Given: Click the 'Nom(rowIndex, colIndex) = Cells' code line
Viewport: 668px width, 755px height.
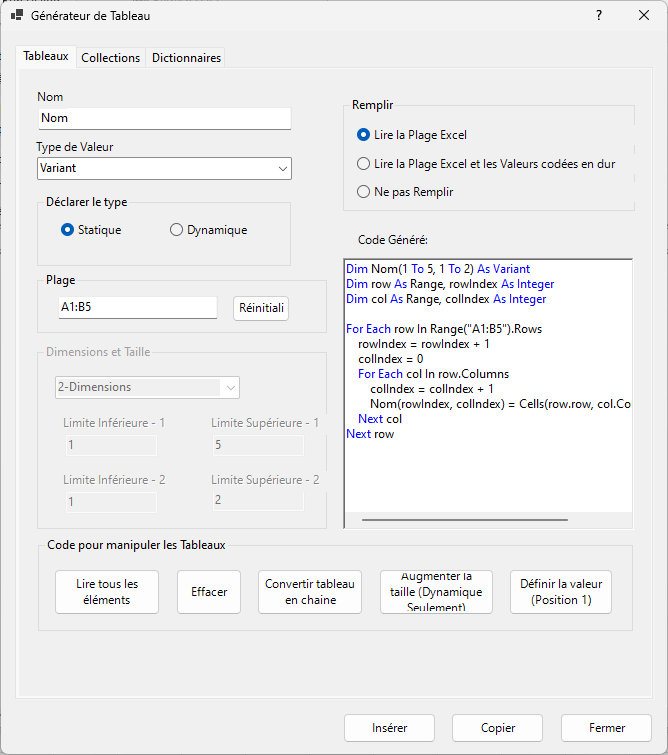Looking at the screenshot, I should click(x=500, y=404).
